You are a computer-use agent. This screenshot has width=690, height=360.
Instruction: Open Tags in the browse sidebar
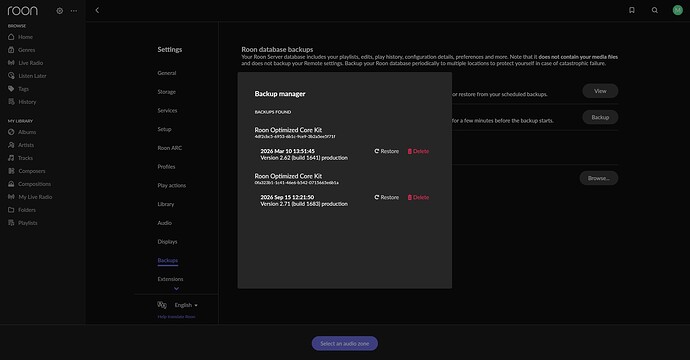(x=18, y=89)
